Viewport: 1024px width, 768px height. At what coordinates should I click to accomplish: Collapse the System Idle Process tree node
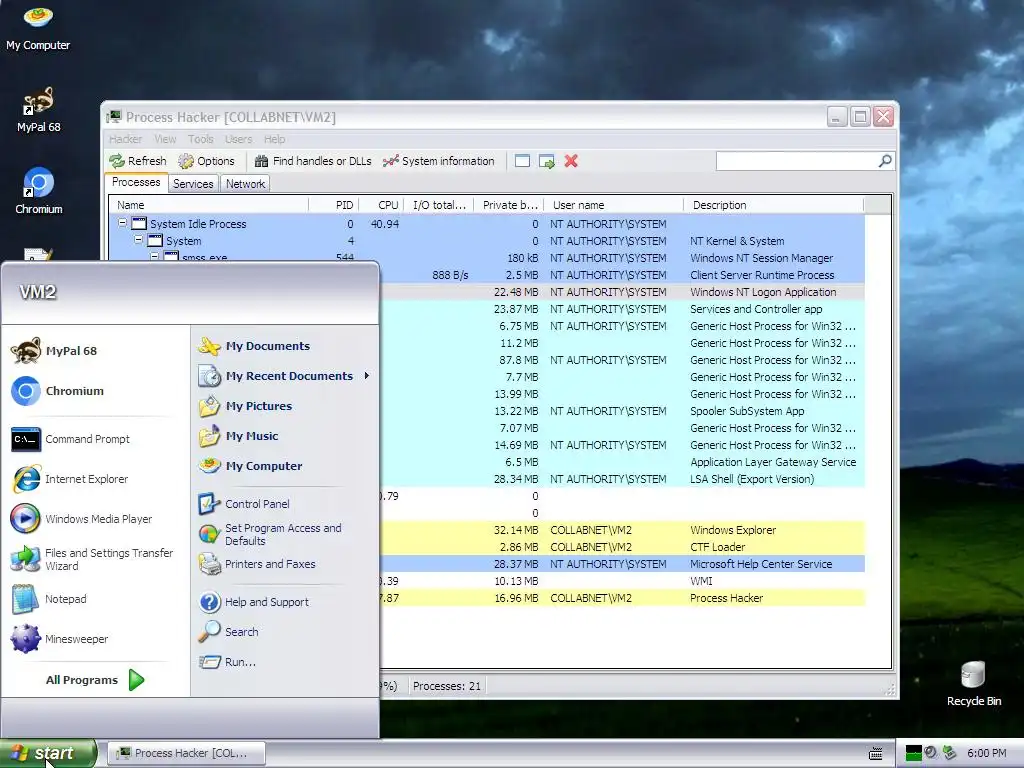point(122,223)
